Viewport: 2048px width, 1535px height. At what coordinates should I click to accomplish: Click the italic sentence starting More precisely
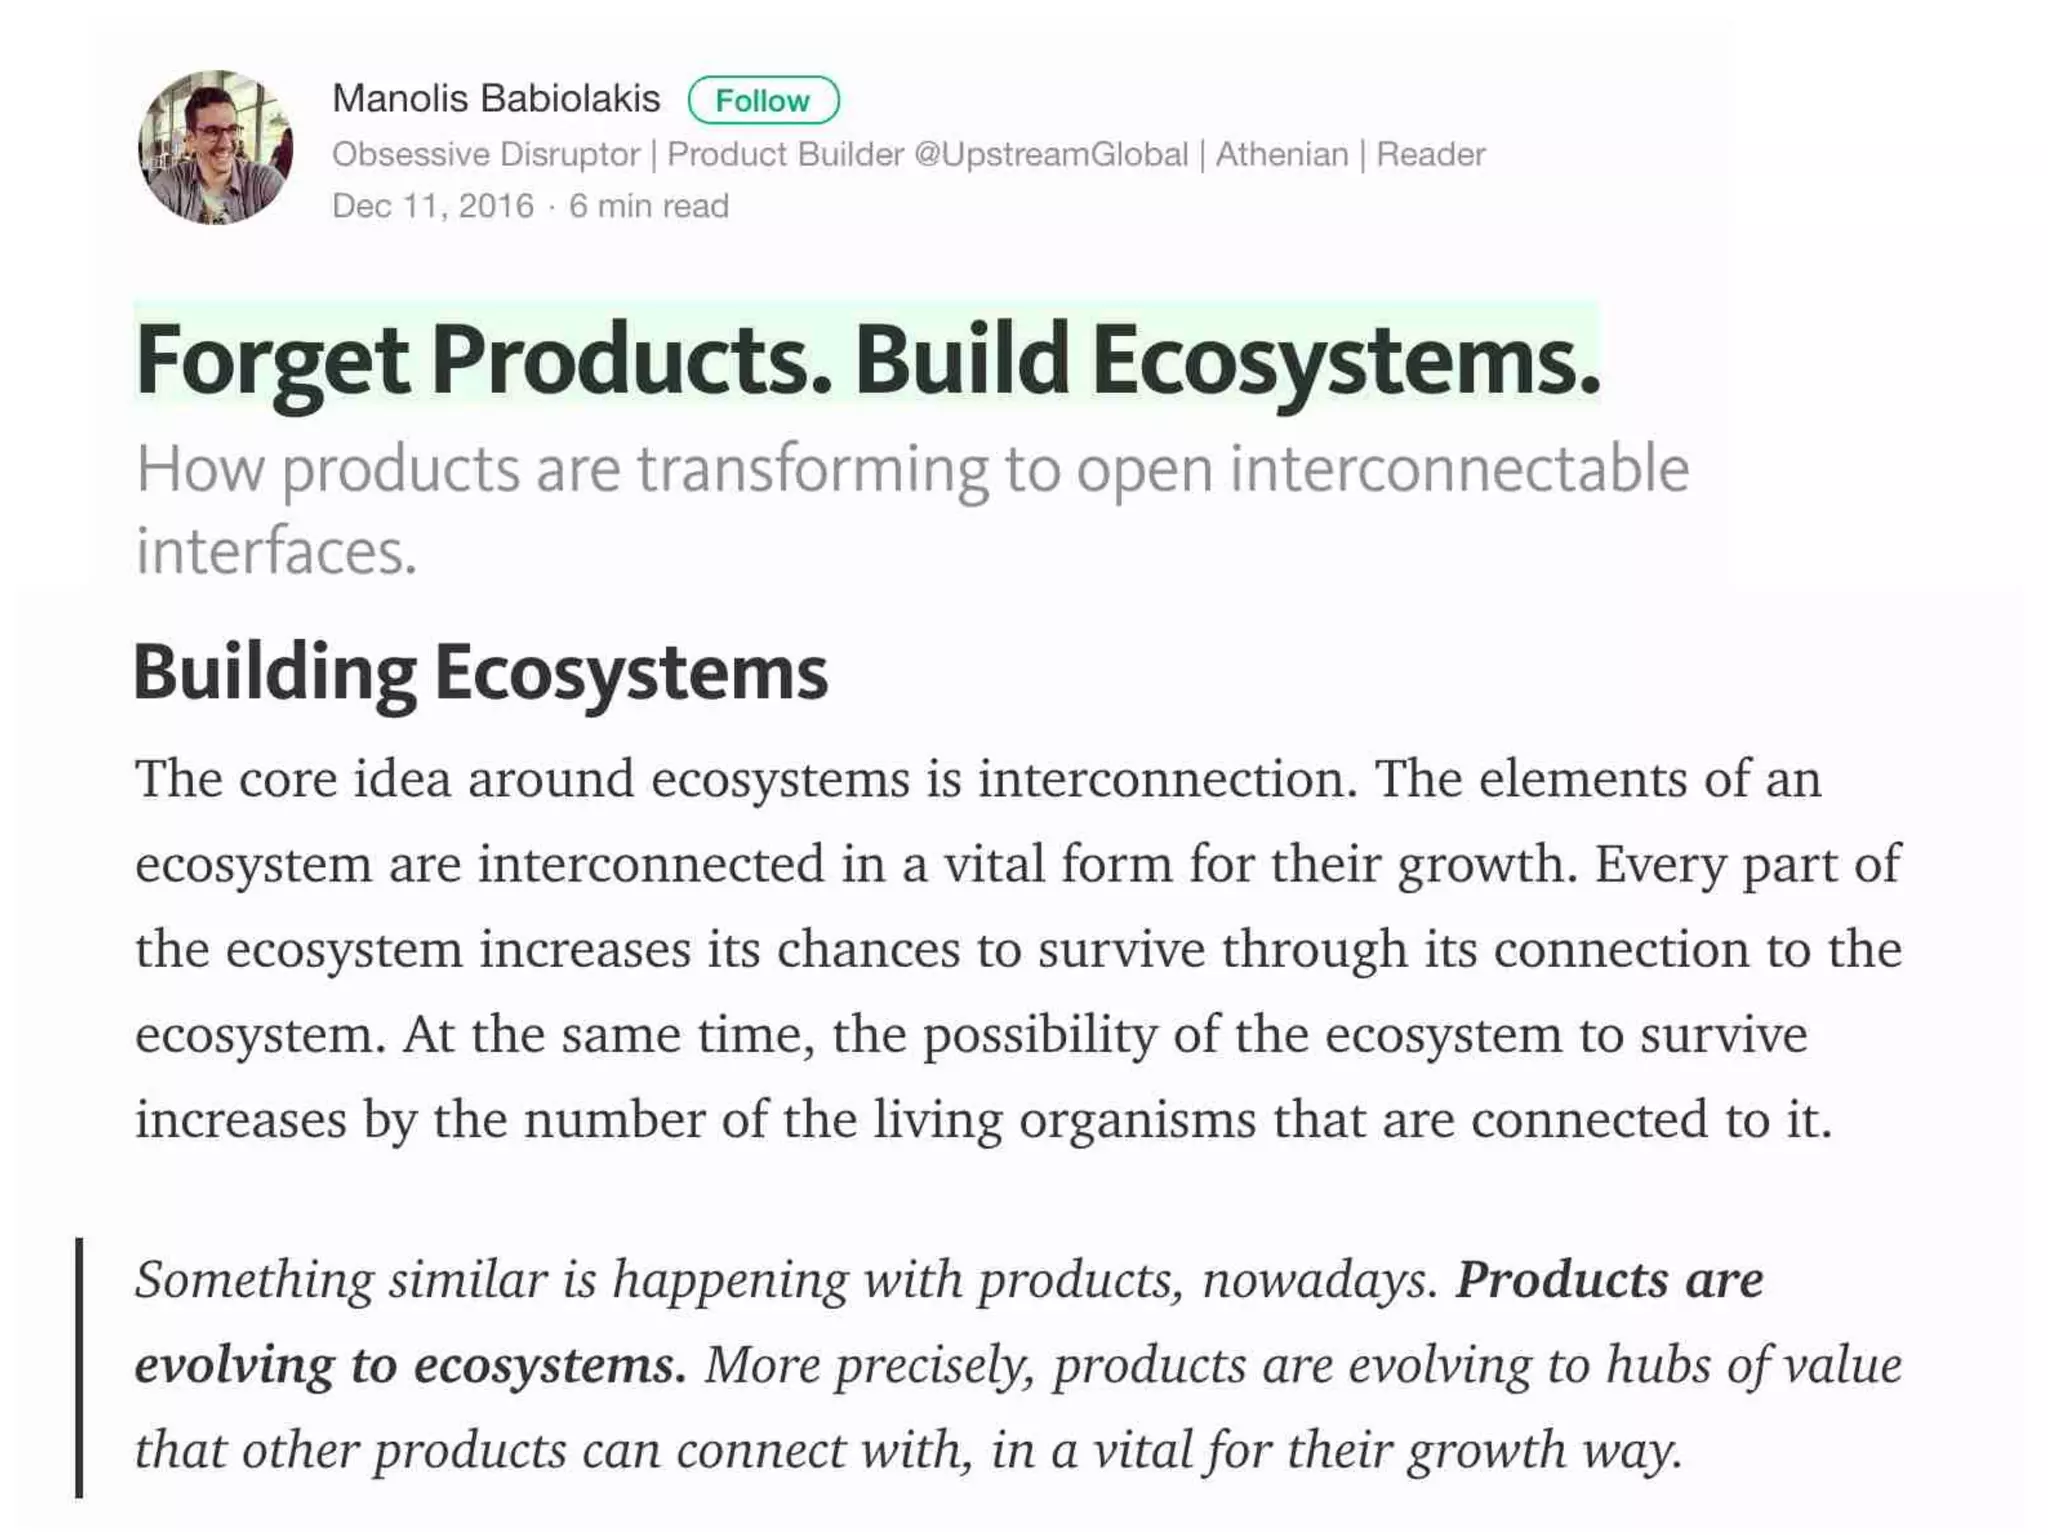pos(1018,1408)
